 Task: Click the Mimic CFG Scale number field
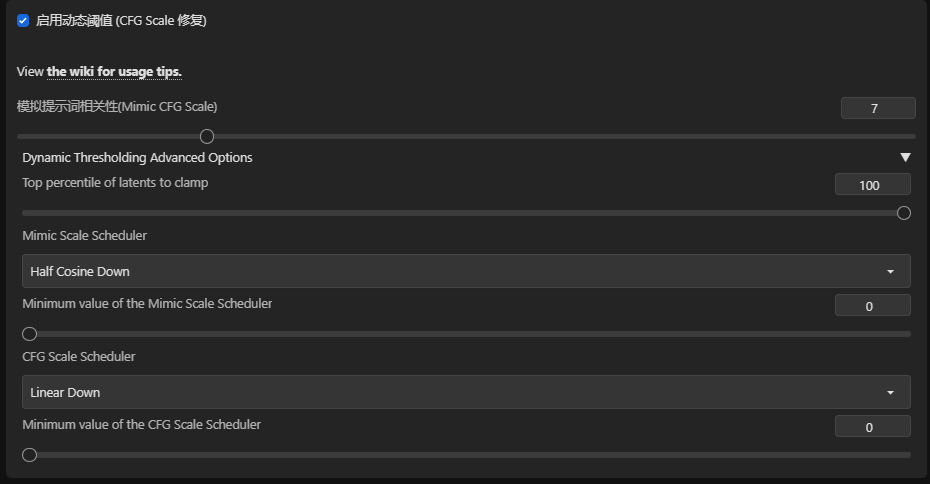[x=878, y=108]
